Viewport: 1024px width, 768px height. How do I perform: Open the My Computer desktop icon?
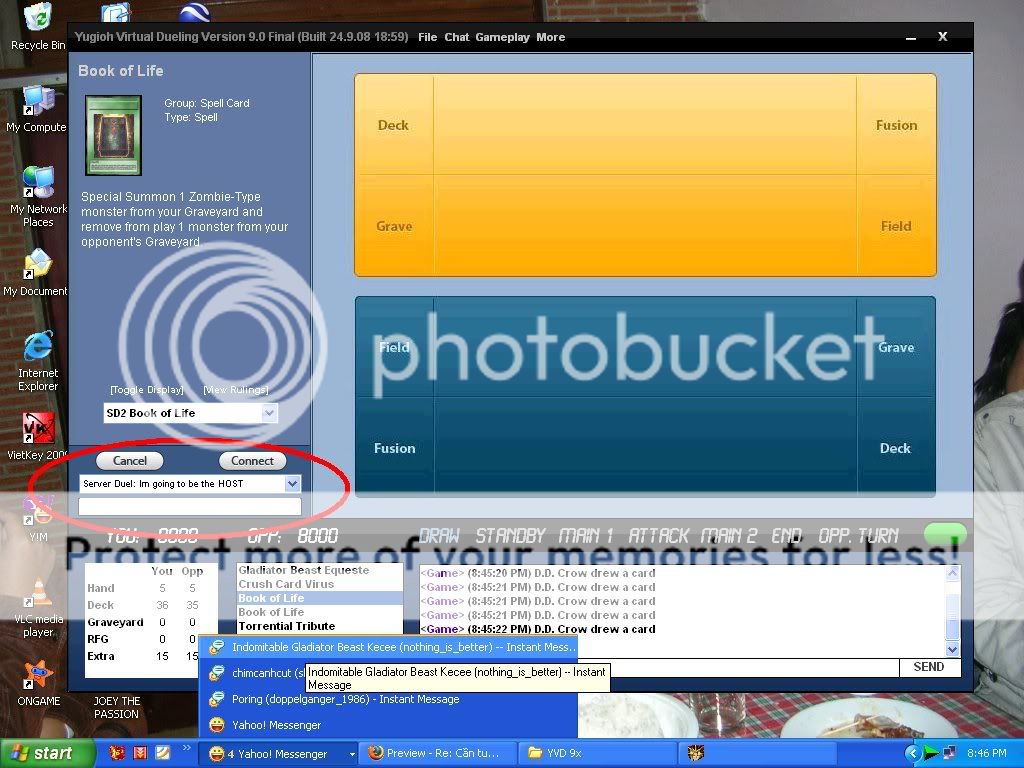click(x=36, y=109)
